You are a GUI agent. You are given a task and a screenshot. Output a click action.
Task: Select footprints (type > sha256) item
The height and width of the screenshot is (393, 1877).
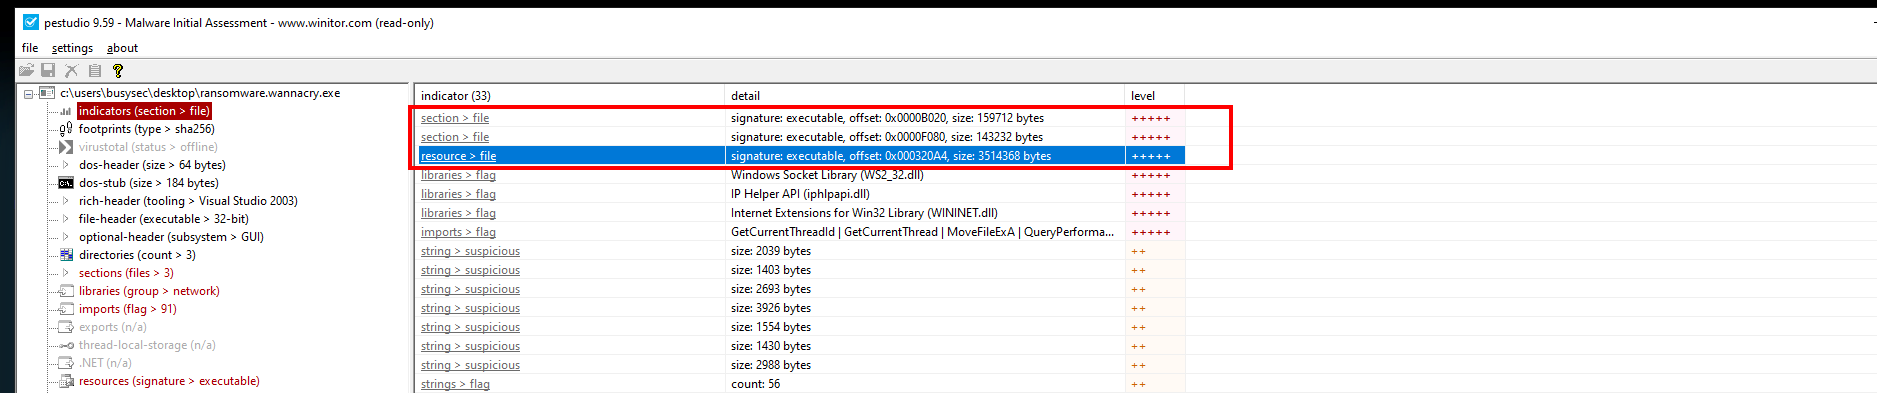146,129
